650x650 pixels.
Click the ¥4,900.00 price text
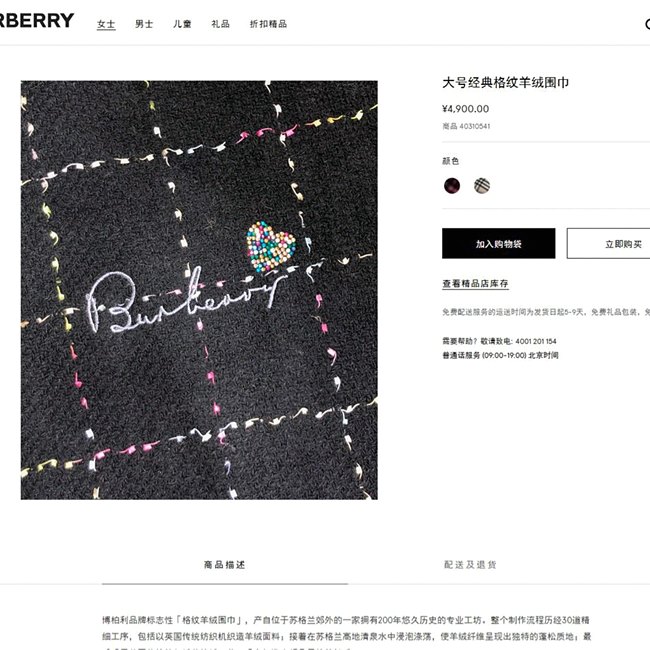click(466, 109)
